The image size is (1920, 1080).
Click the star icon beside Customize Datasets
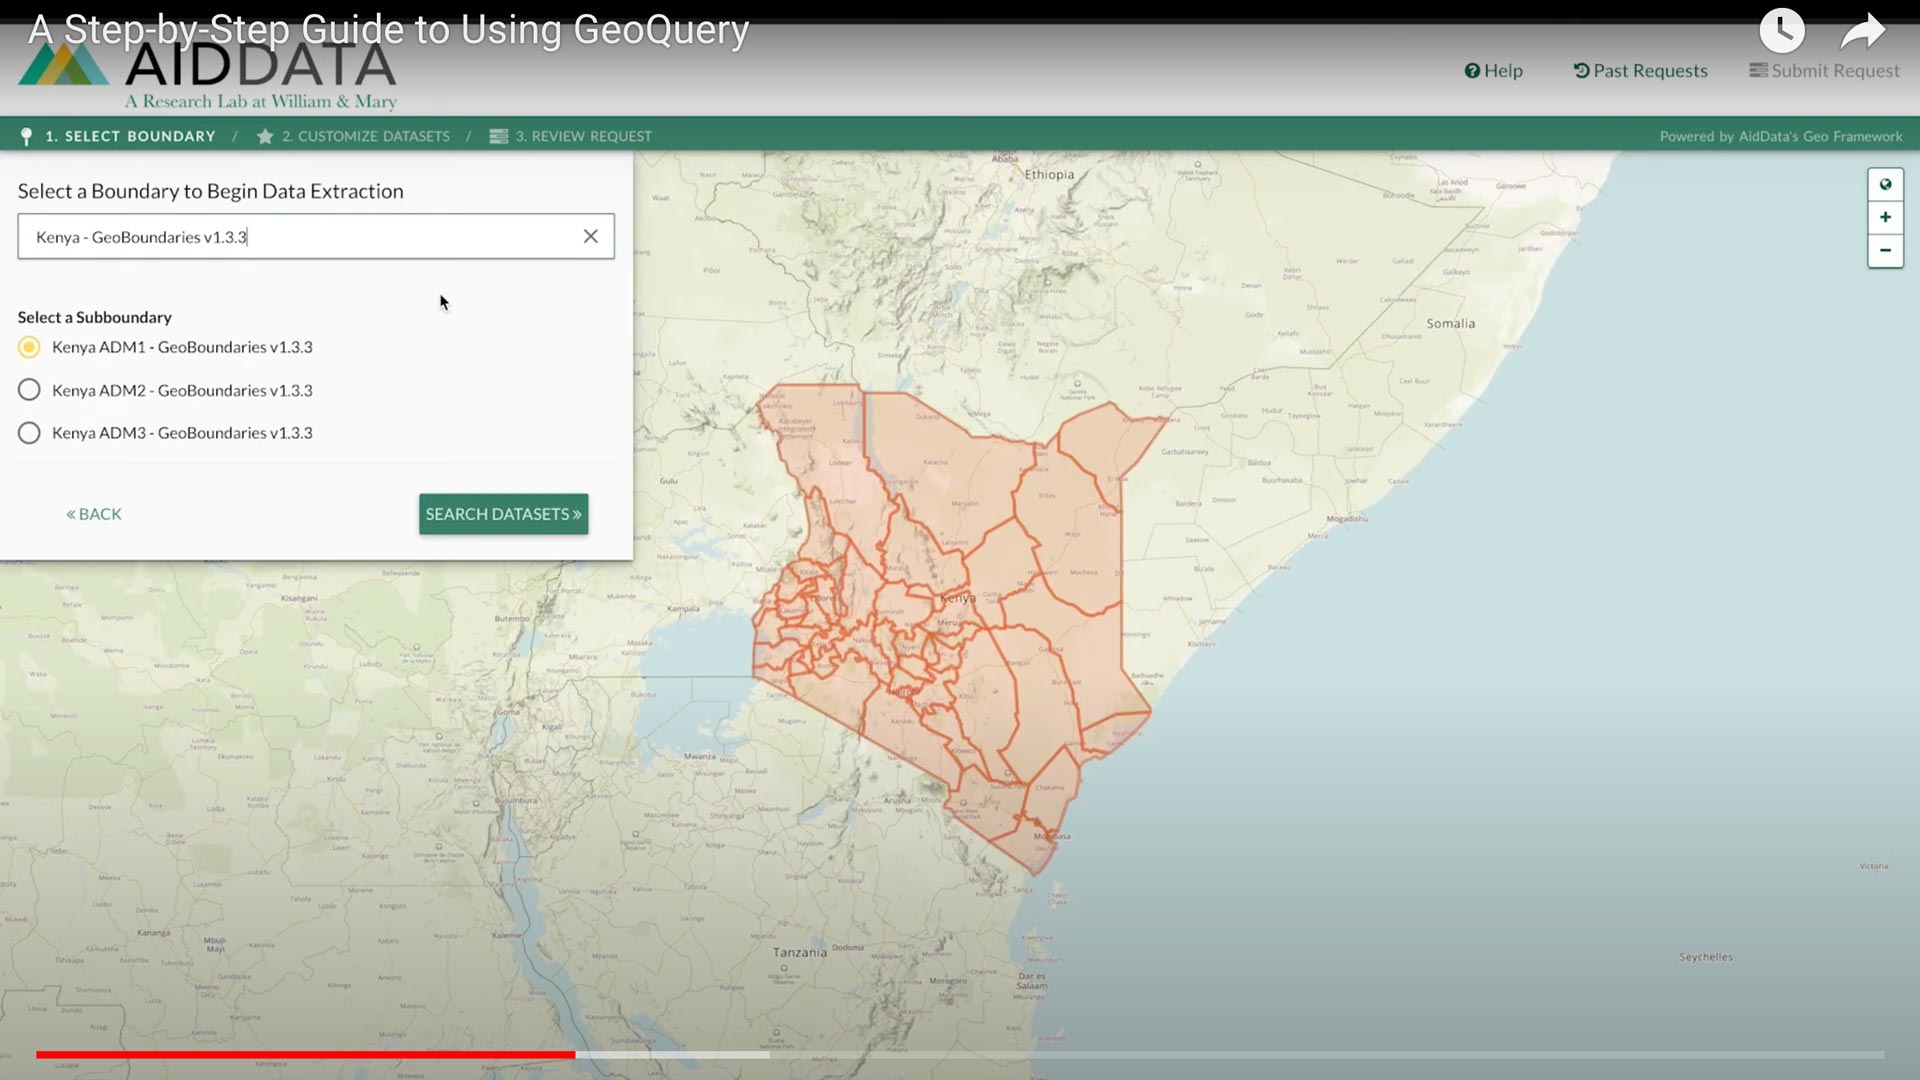[264, 136]
